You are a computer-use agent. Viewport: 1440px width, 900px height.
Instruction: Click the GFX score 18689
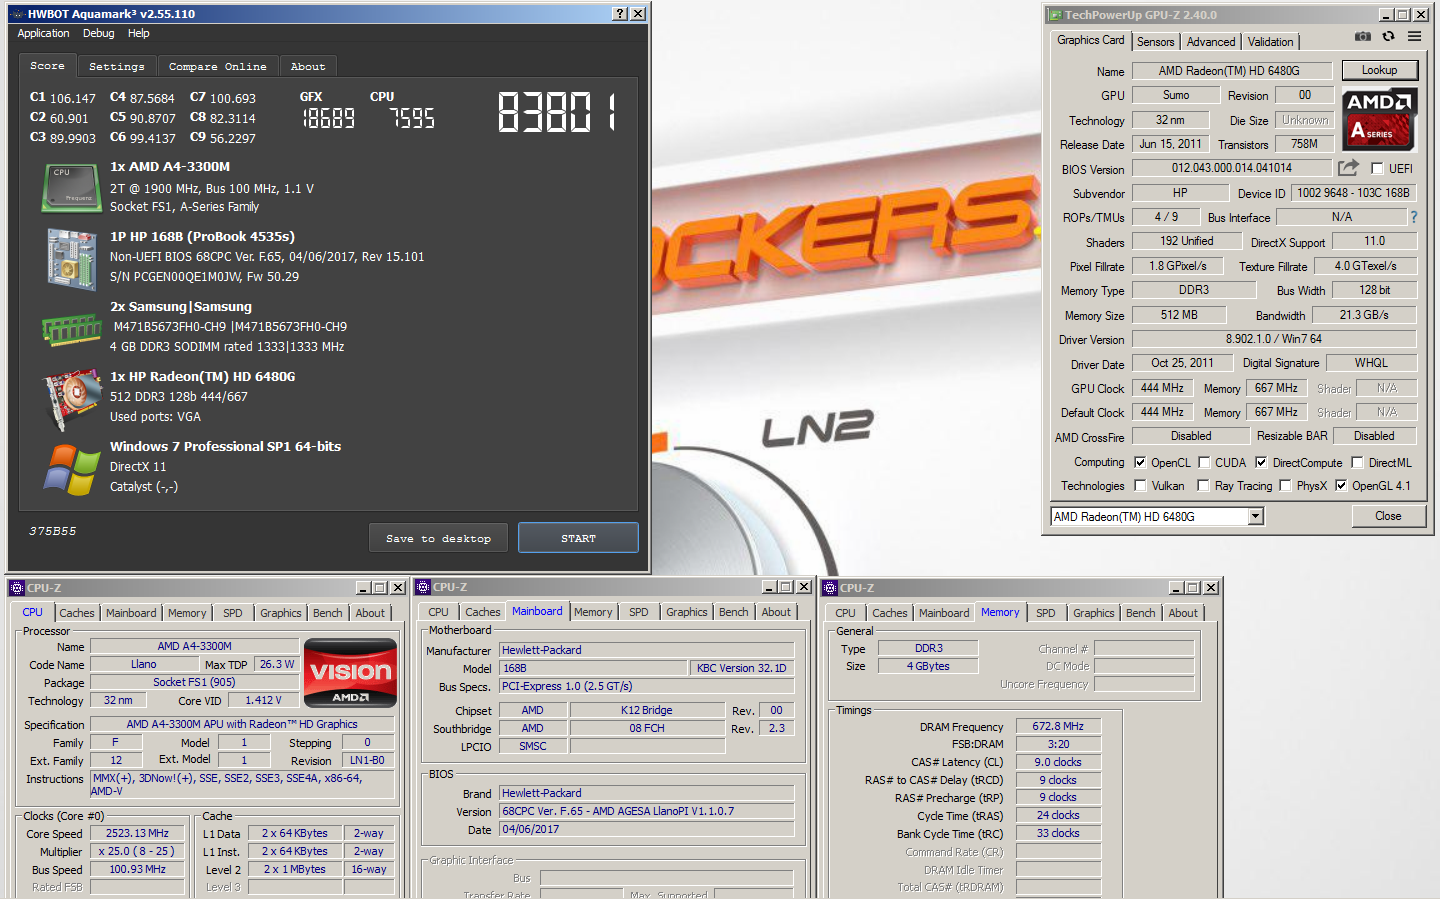pos(329,119)
